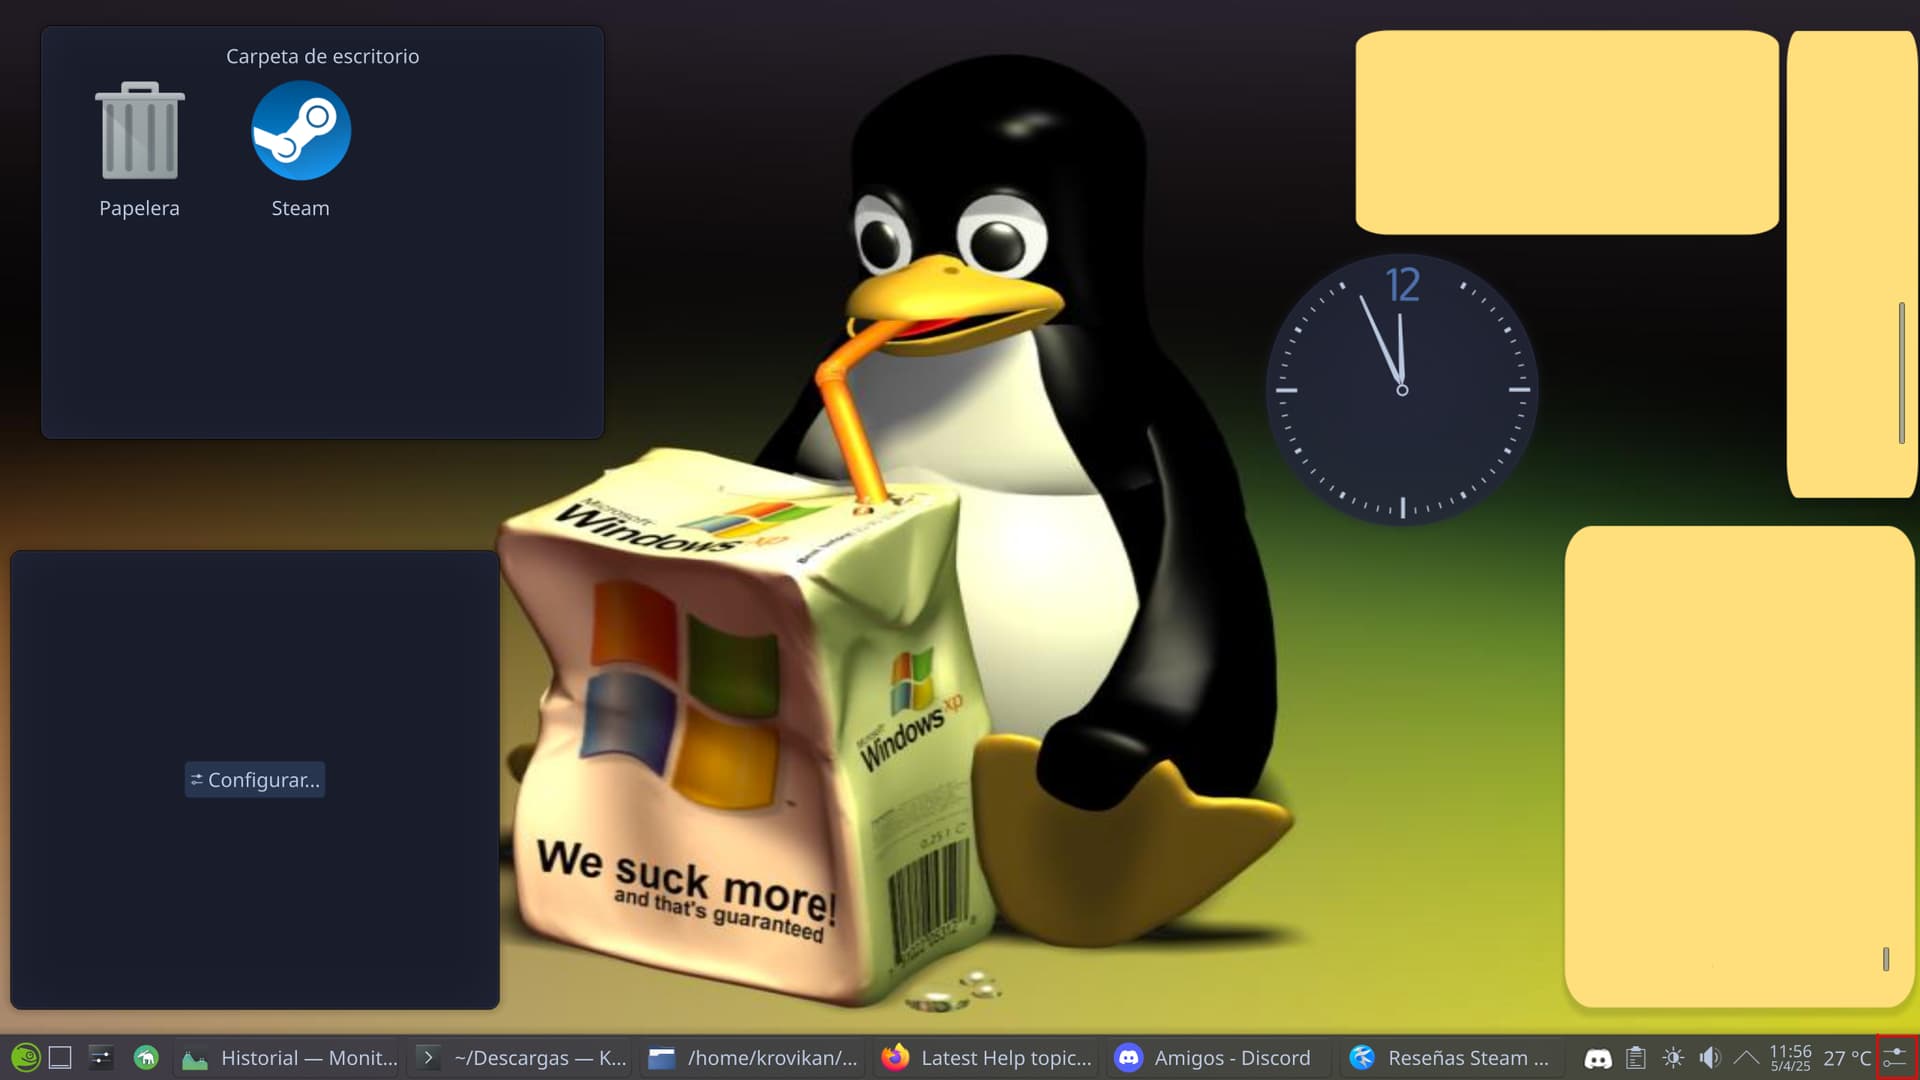Image resolution: width=1920 pixels, height=1080 pixels.
Task: Open the system settings sliders icon in the panel
Action: tap(101, 1057)
